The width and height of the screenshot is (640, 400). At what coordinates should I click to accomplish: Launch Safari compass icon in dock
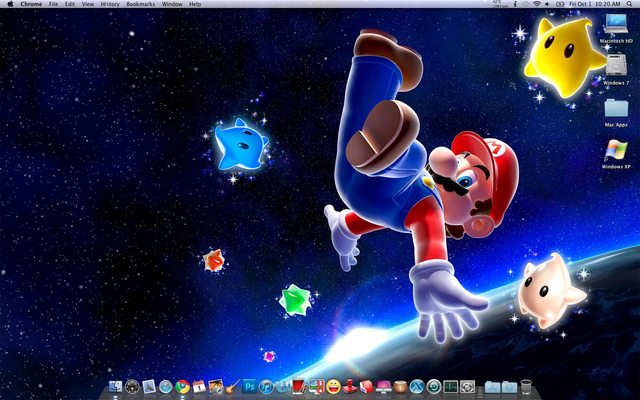click(166, 386)
